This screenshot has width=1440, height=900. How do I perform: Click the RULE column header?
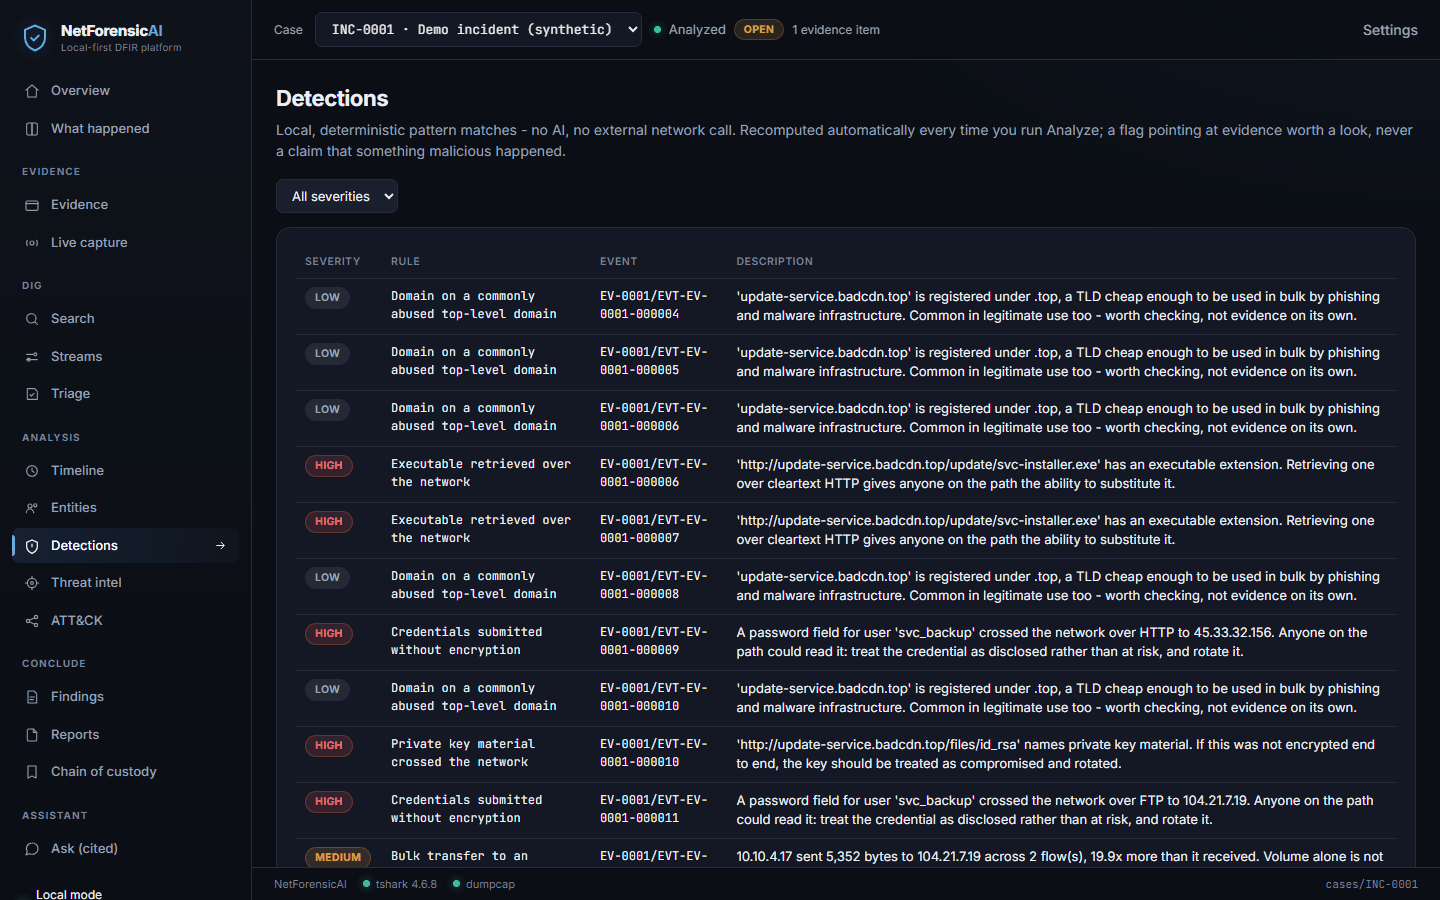(405, 262)
